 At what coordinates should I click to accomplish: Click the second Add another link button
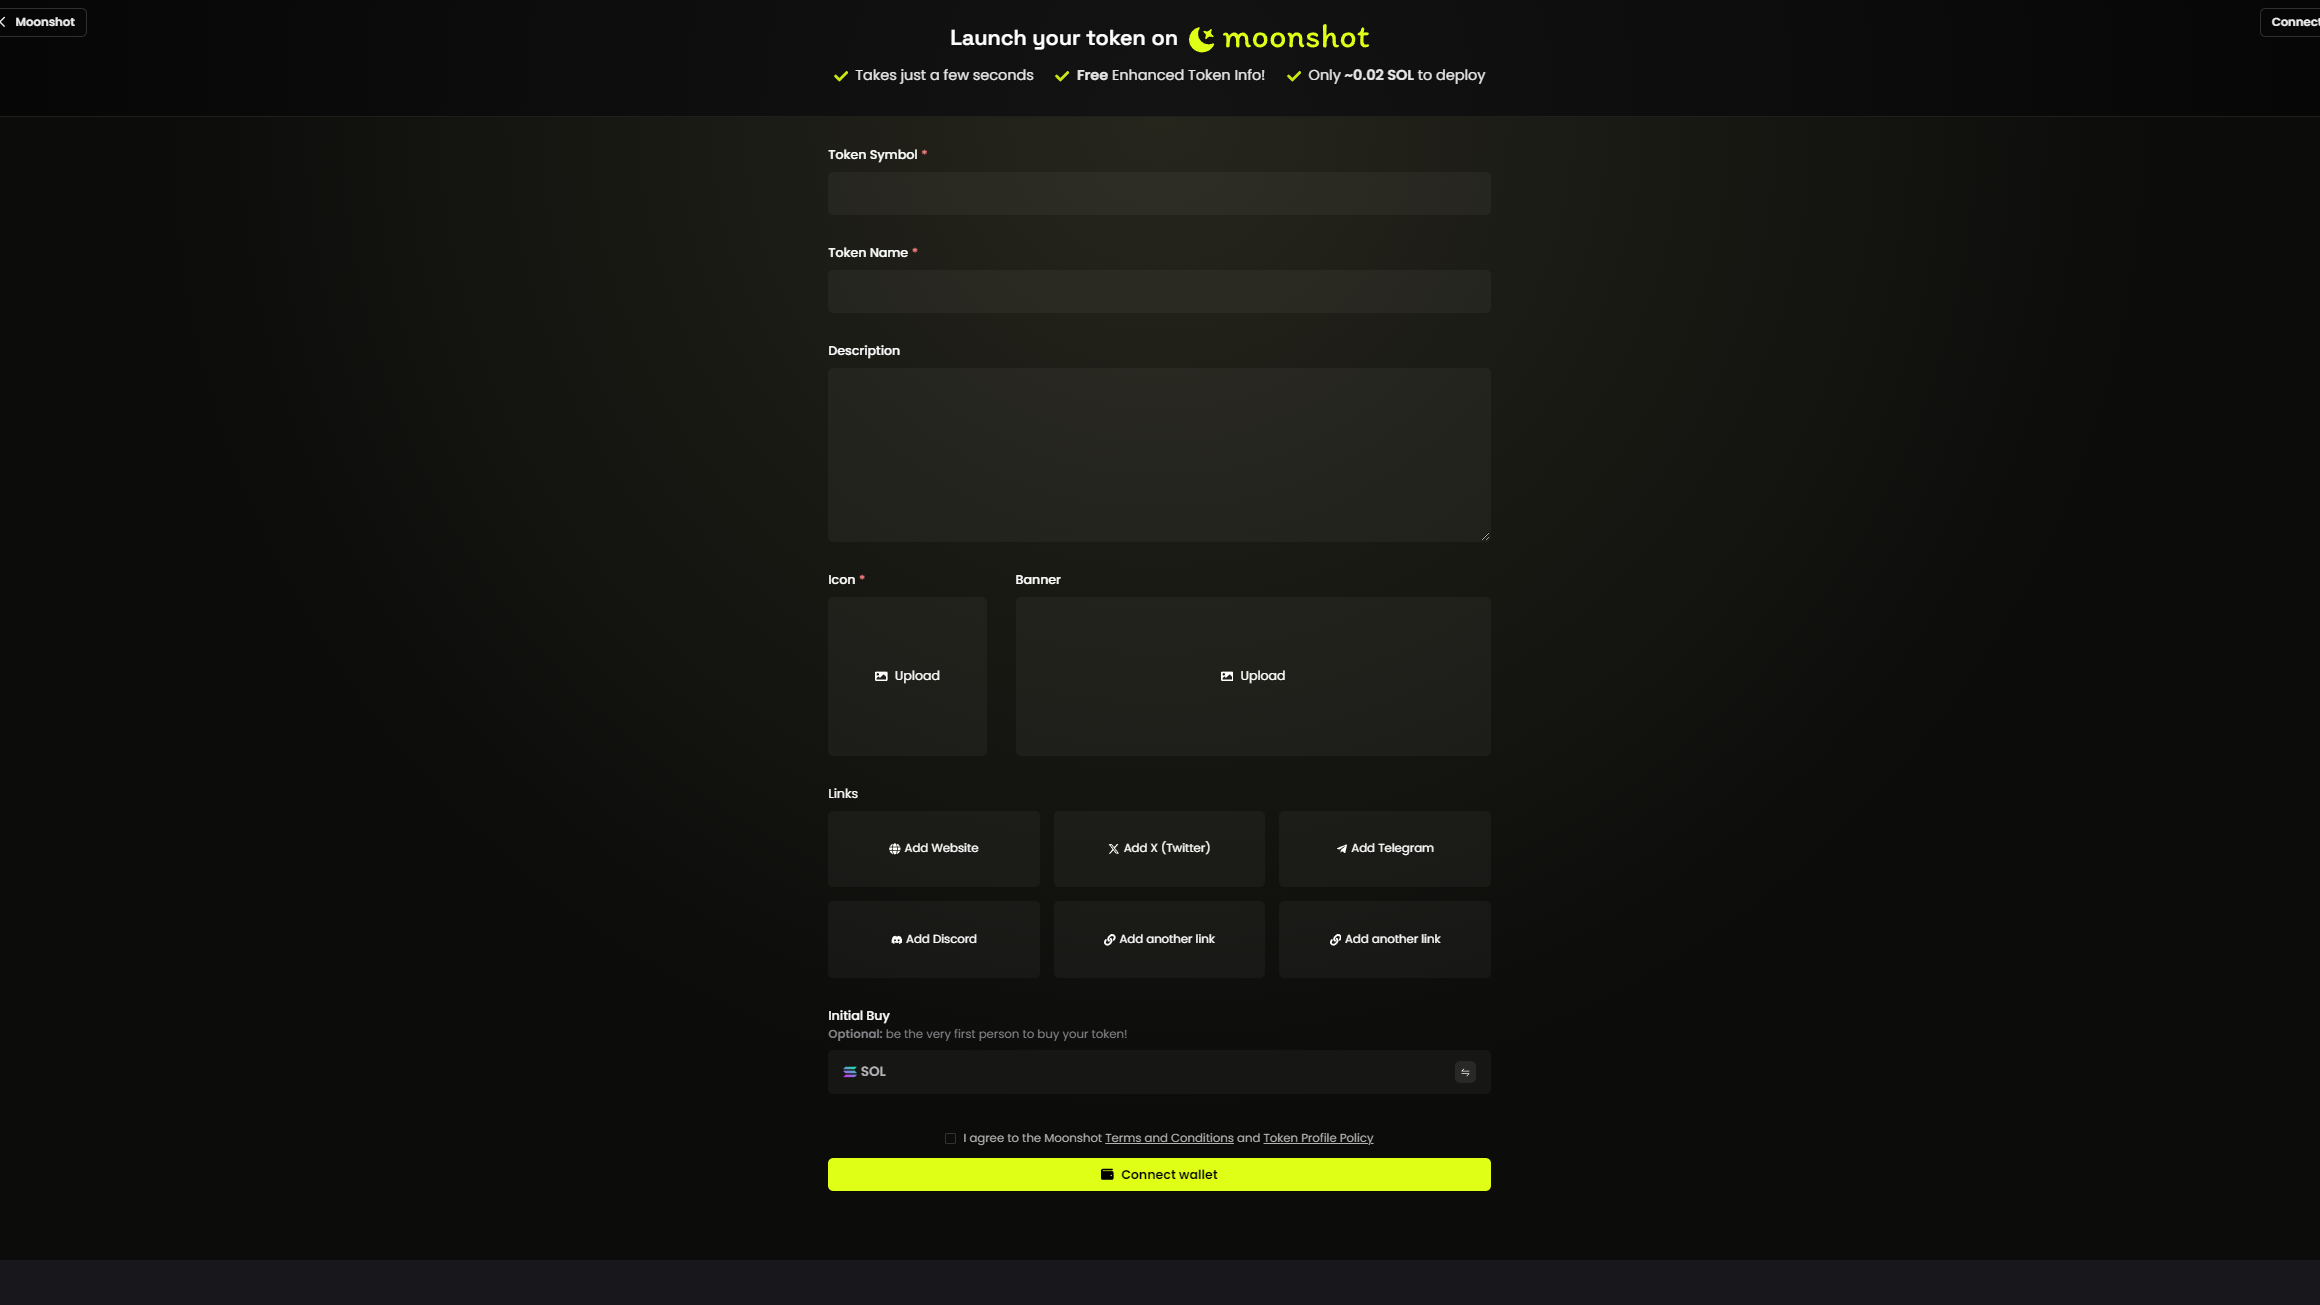click(x=1384, y=939)
